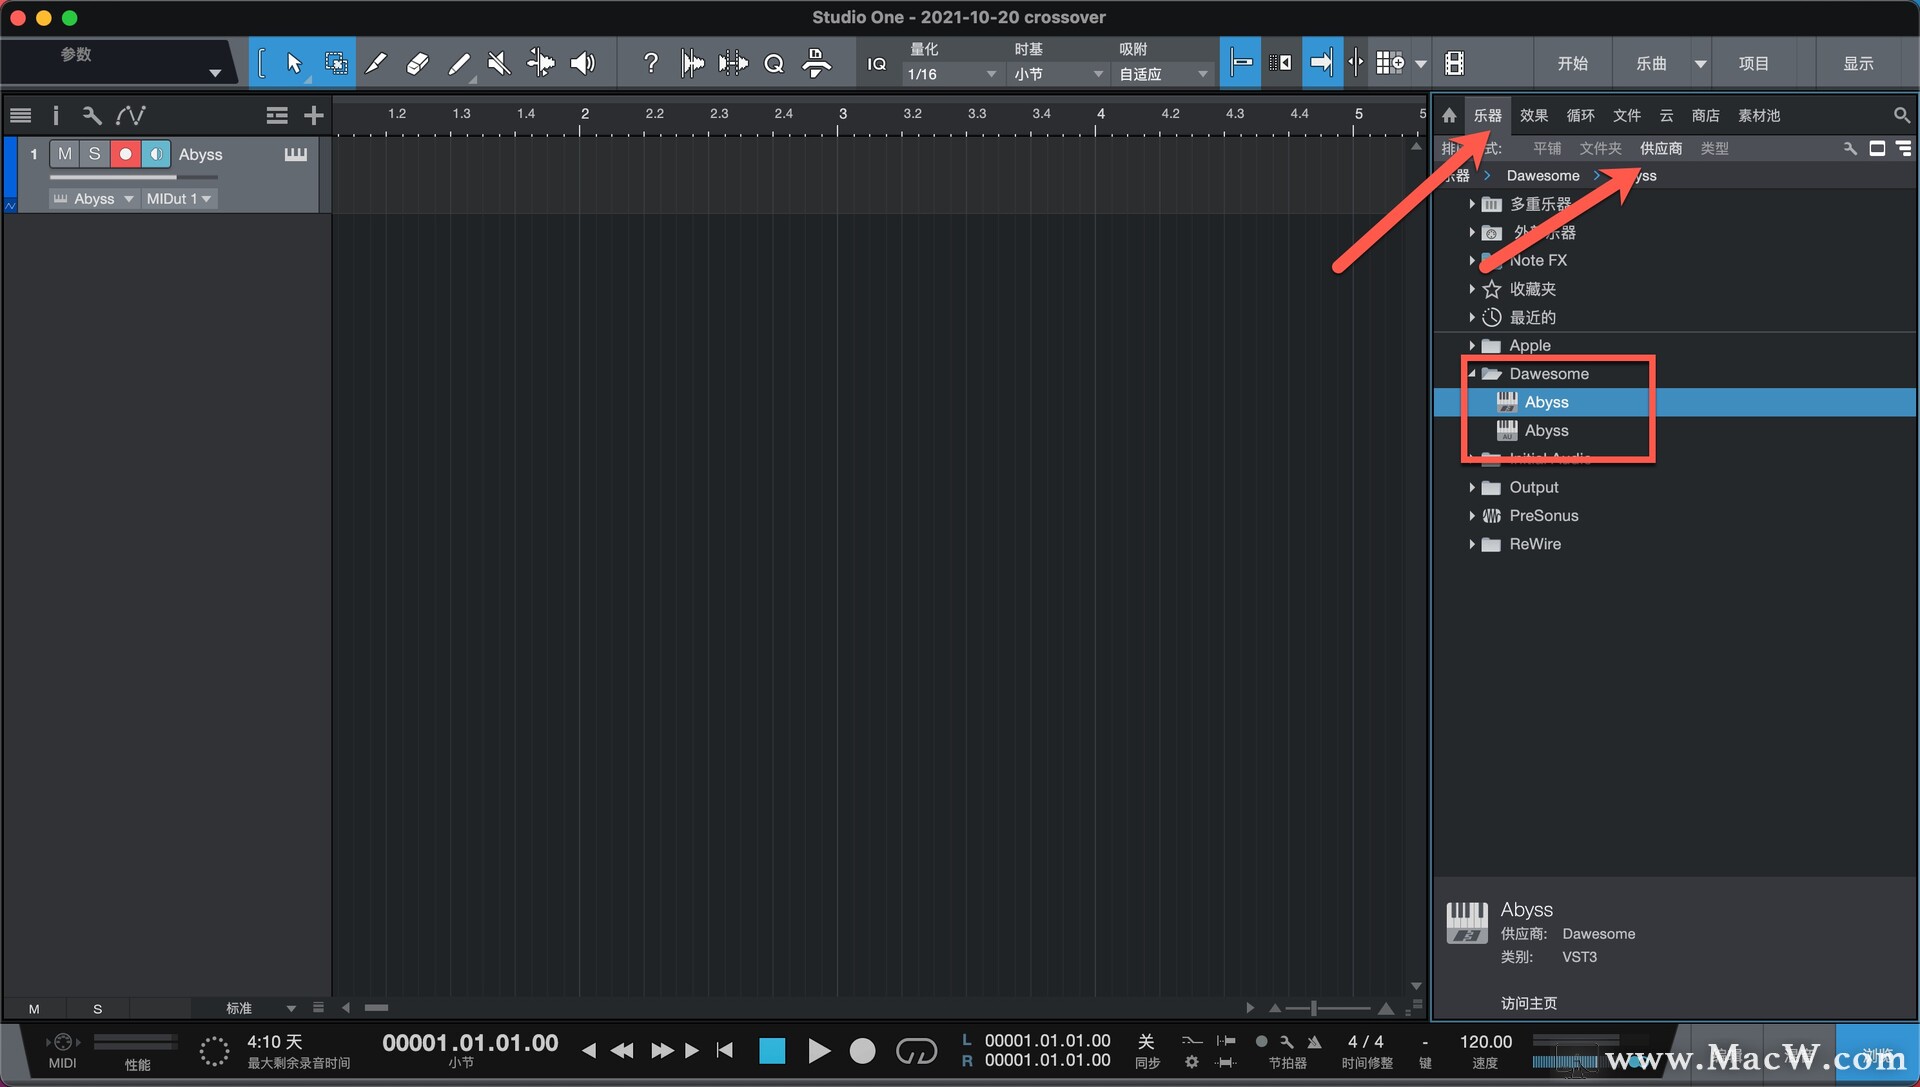The width and height of the screenshot is (1920, 1087).
Task: Collapse the Dawesome folder
Action: pos(1472,373)
